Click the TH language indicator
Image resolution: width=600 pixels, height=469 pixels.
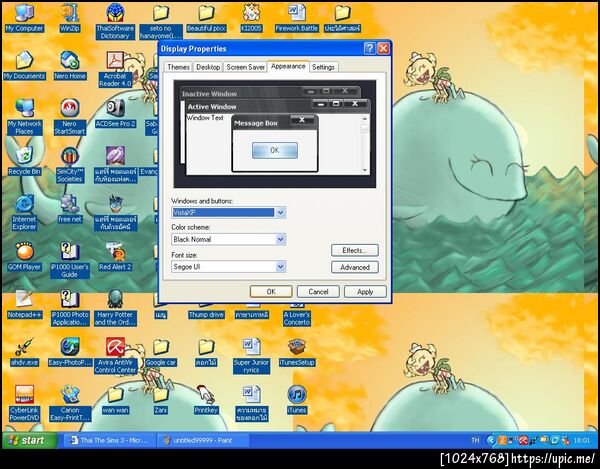pyautogui.click(x=475, y=441)
